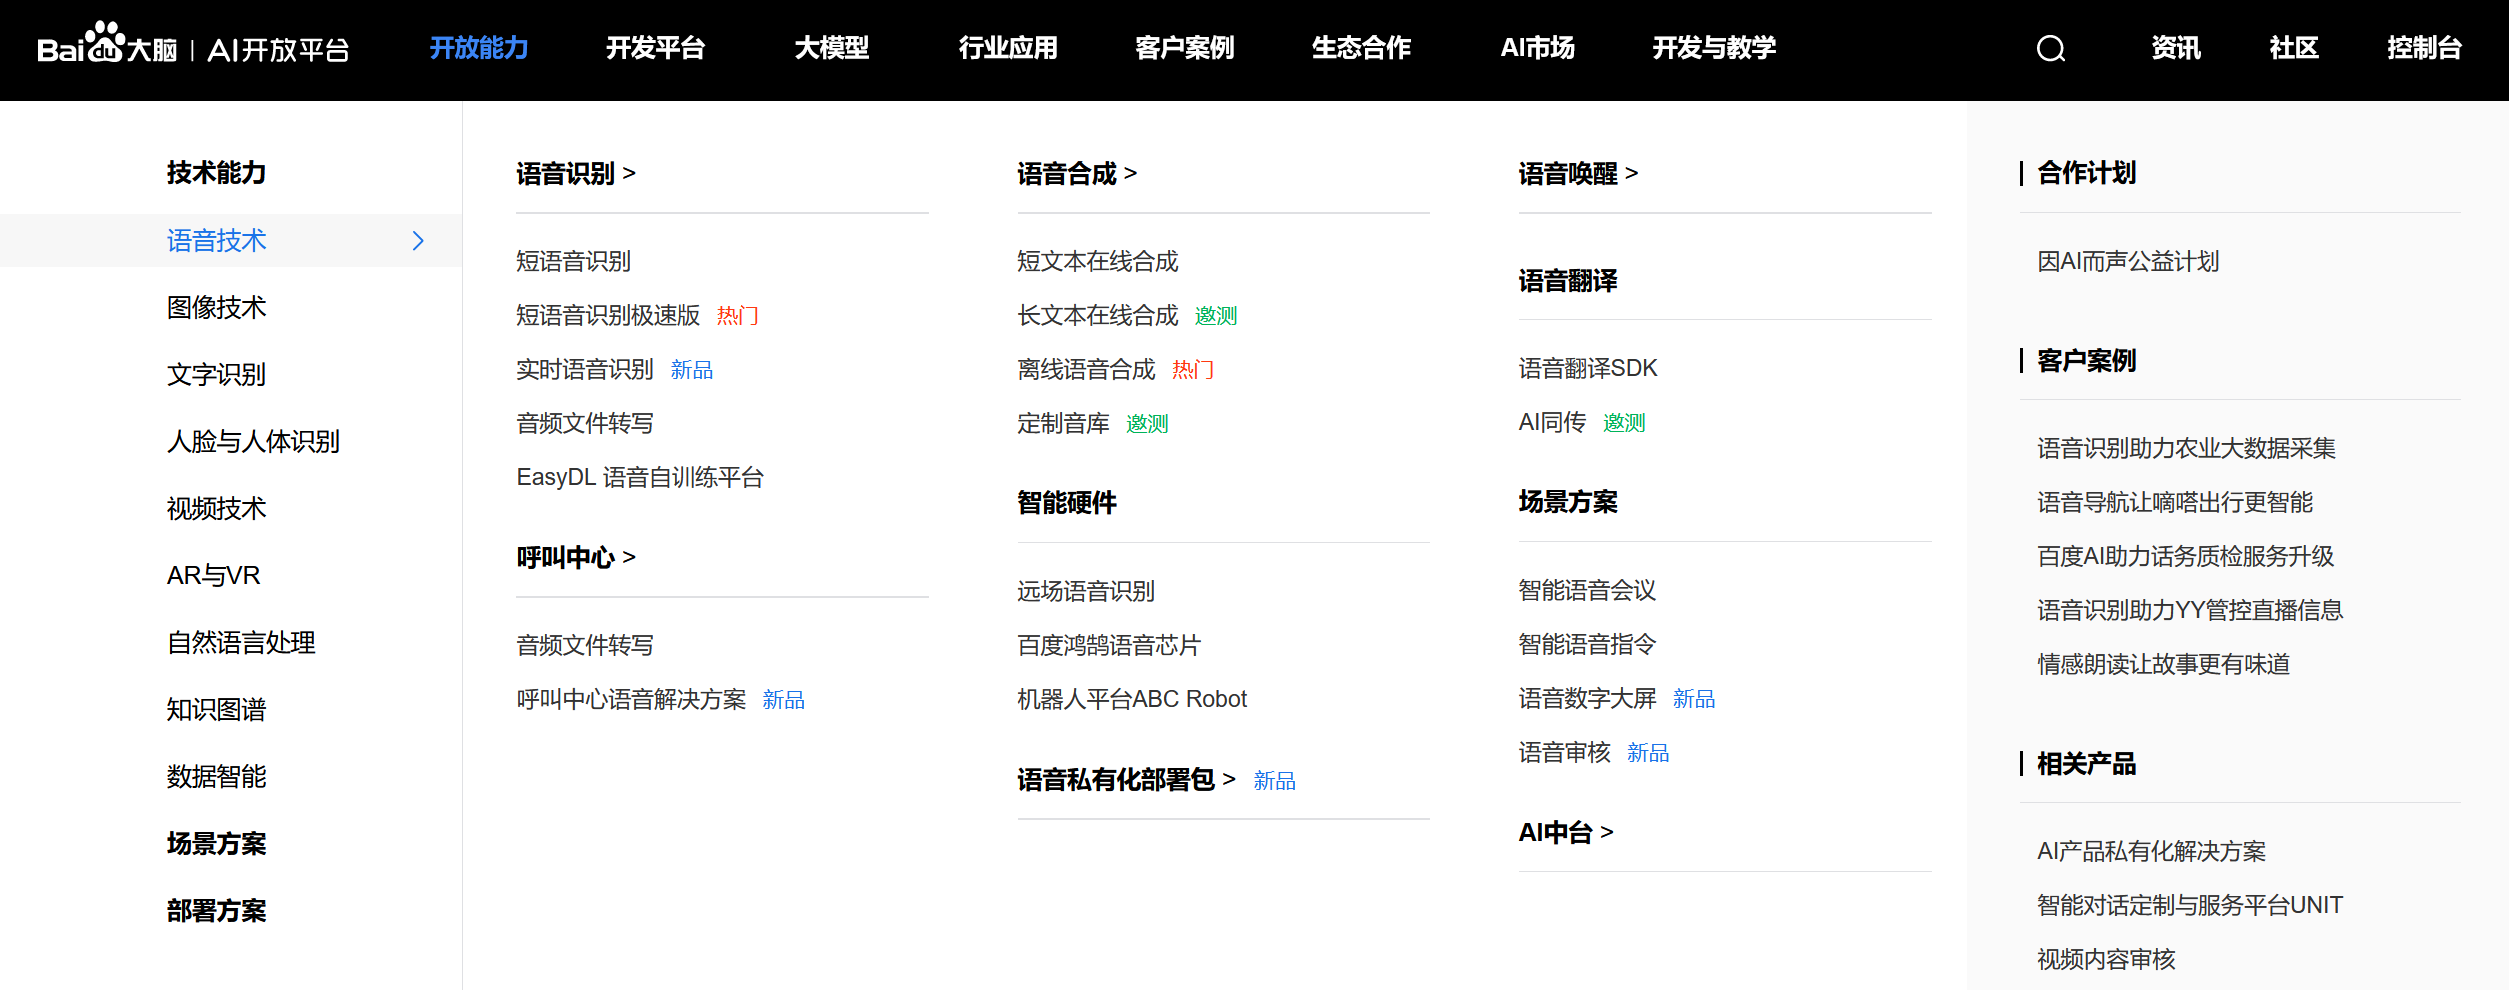Open AI同传 link
The width and height of the screenshot is (2509, 990).
[1552, 423]
